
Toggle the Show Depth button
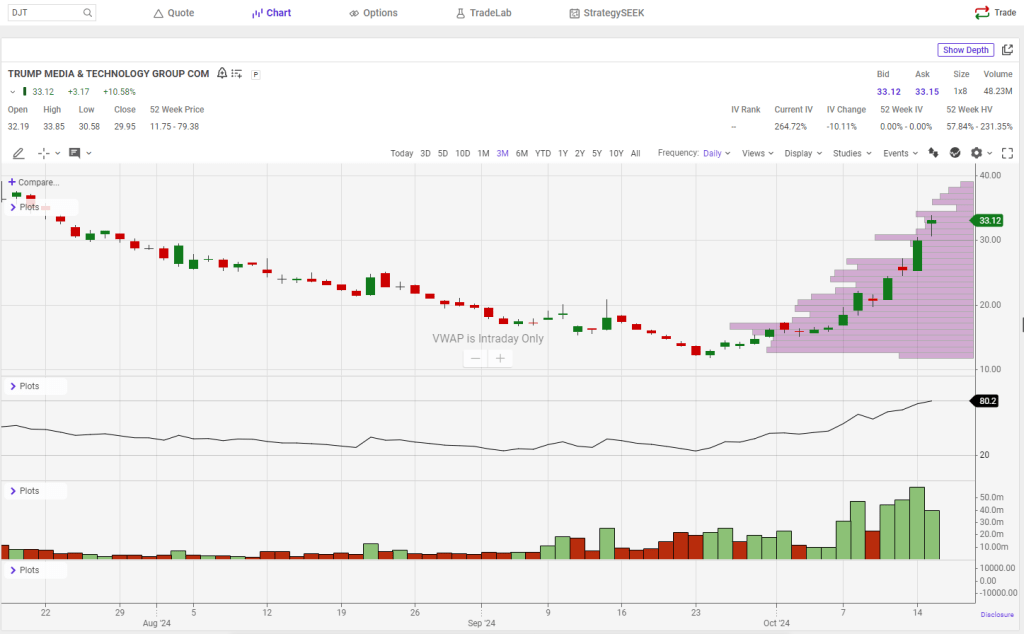965,50
